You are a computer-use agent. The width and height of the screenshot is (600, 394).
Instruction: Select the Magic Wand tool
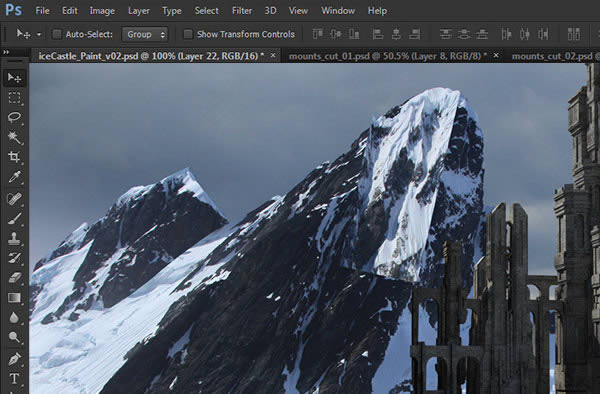pos(15,137)
